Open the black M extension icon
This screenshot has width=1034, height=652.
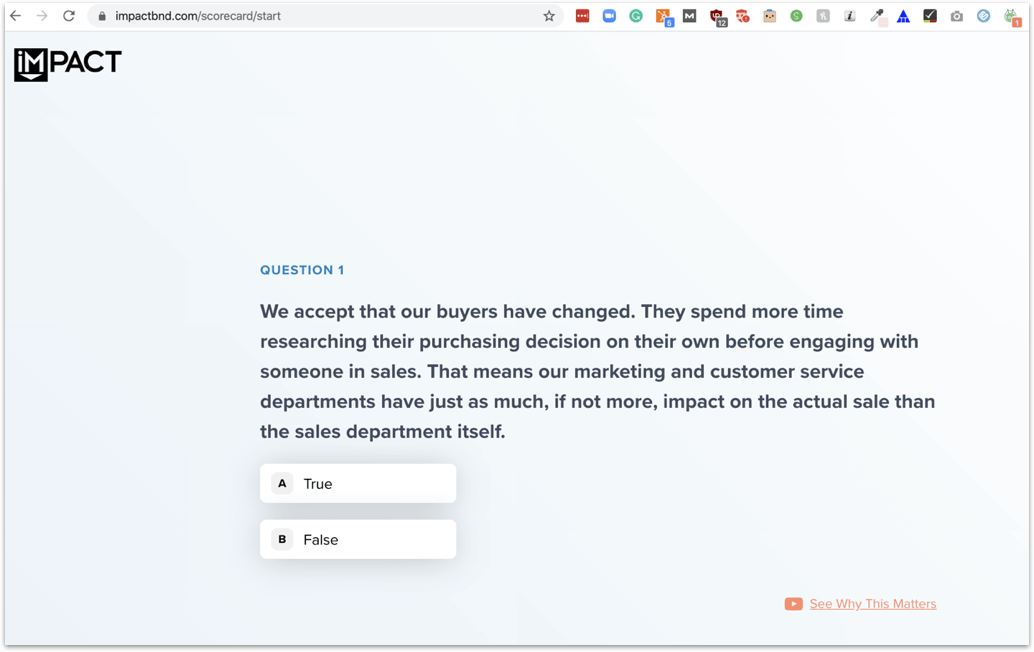[689, 16]
